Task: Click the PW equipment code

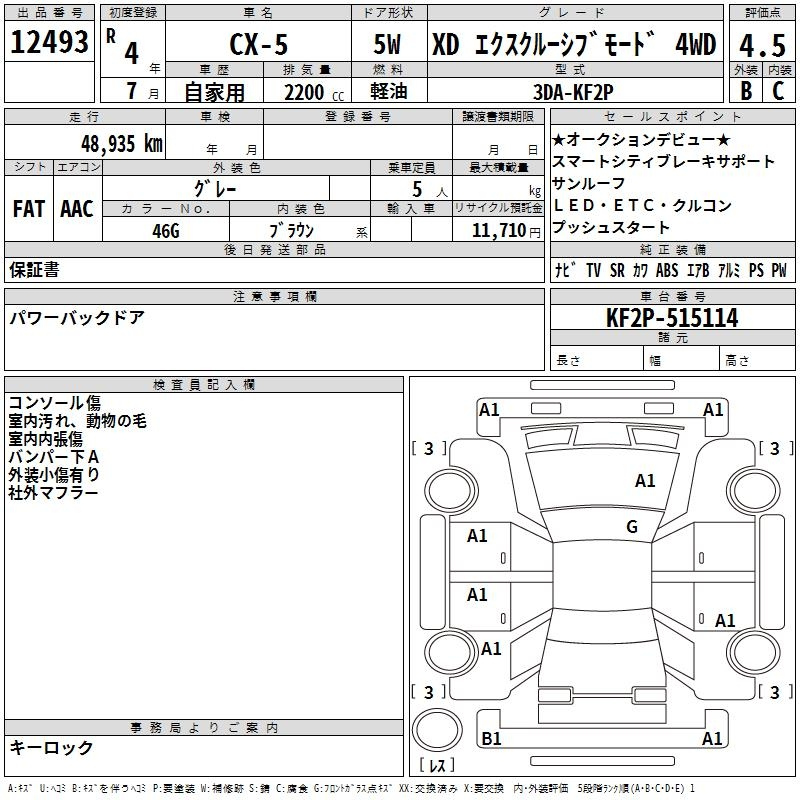Action: point(779,270)
